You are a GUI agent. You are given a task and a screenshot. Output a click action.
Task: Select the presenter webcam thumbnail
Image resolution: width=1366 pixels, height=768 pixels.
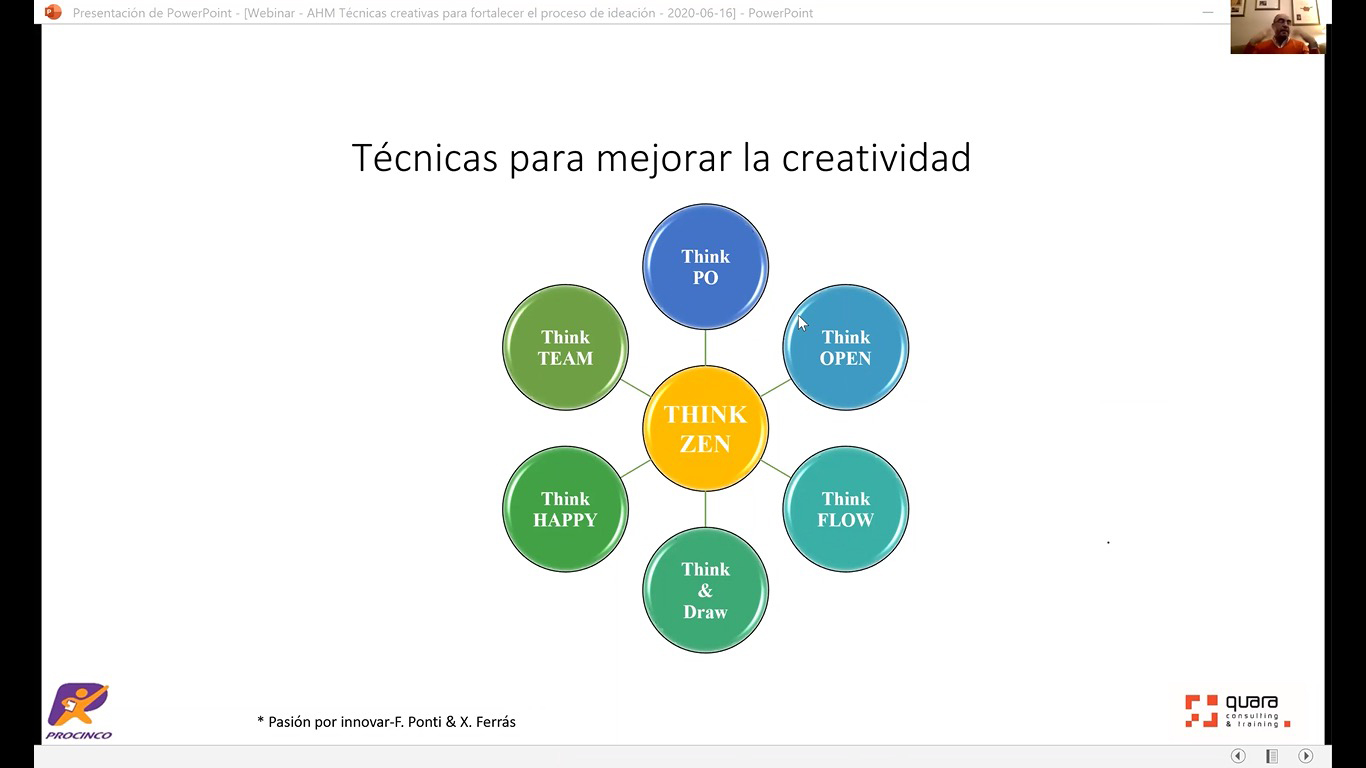tap(1277, 27)
